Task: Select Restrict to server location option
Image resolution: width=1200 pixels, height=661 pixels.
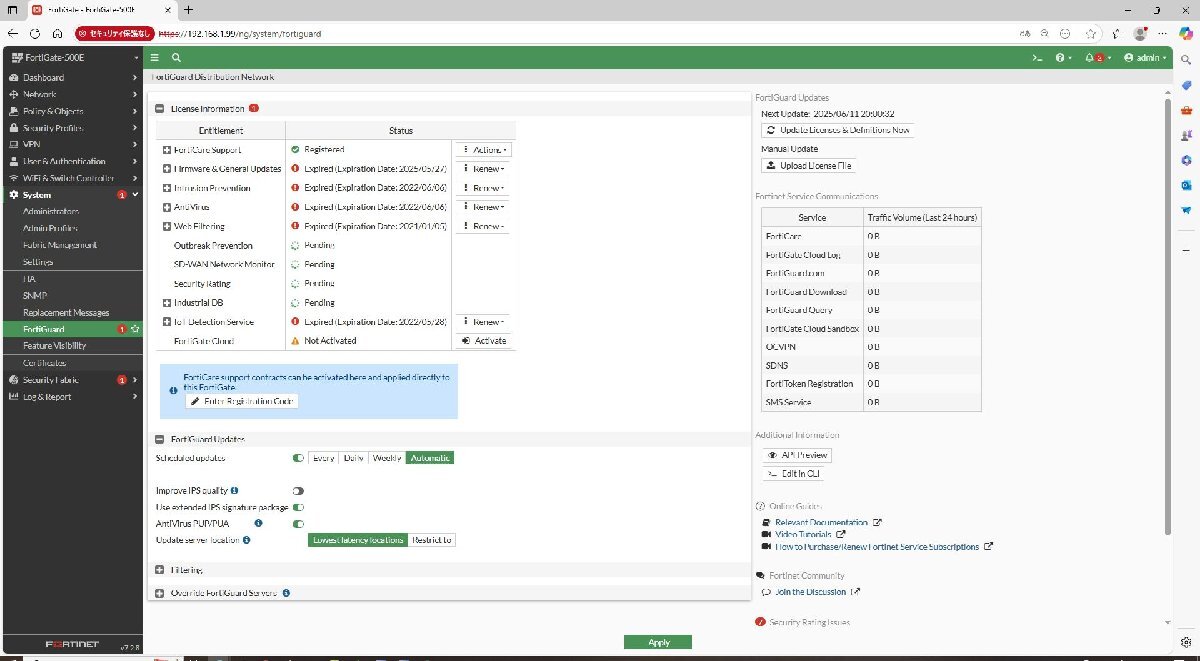Action: point(432,540)
